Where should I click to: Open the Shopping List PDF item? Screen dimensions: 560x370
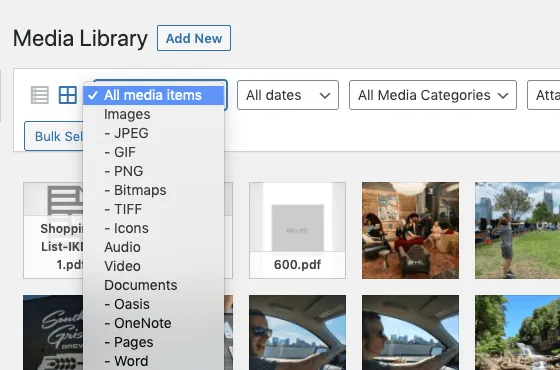tap(53, 230)
